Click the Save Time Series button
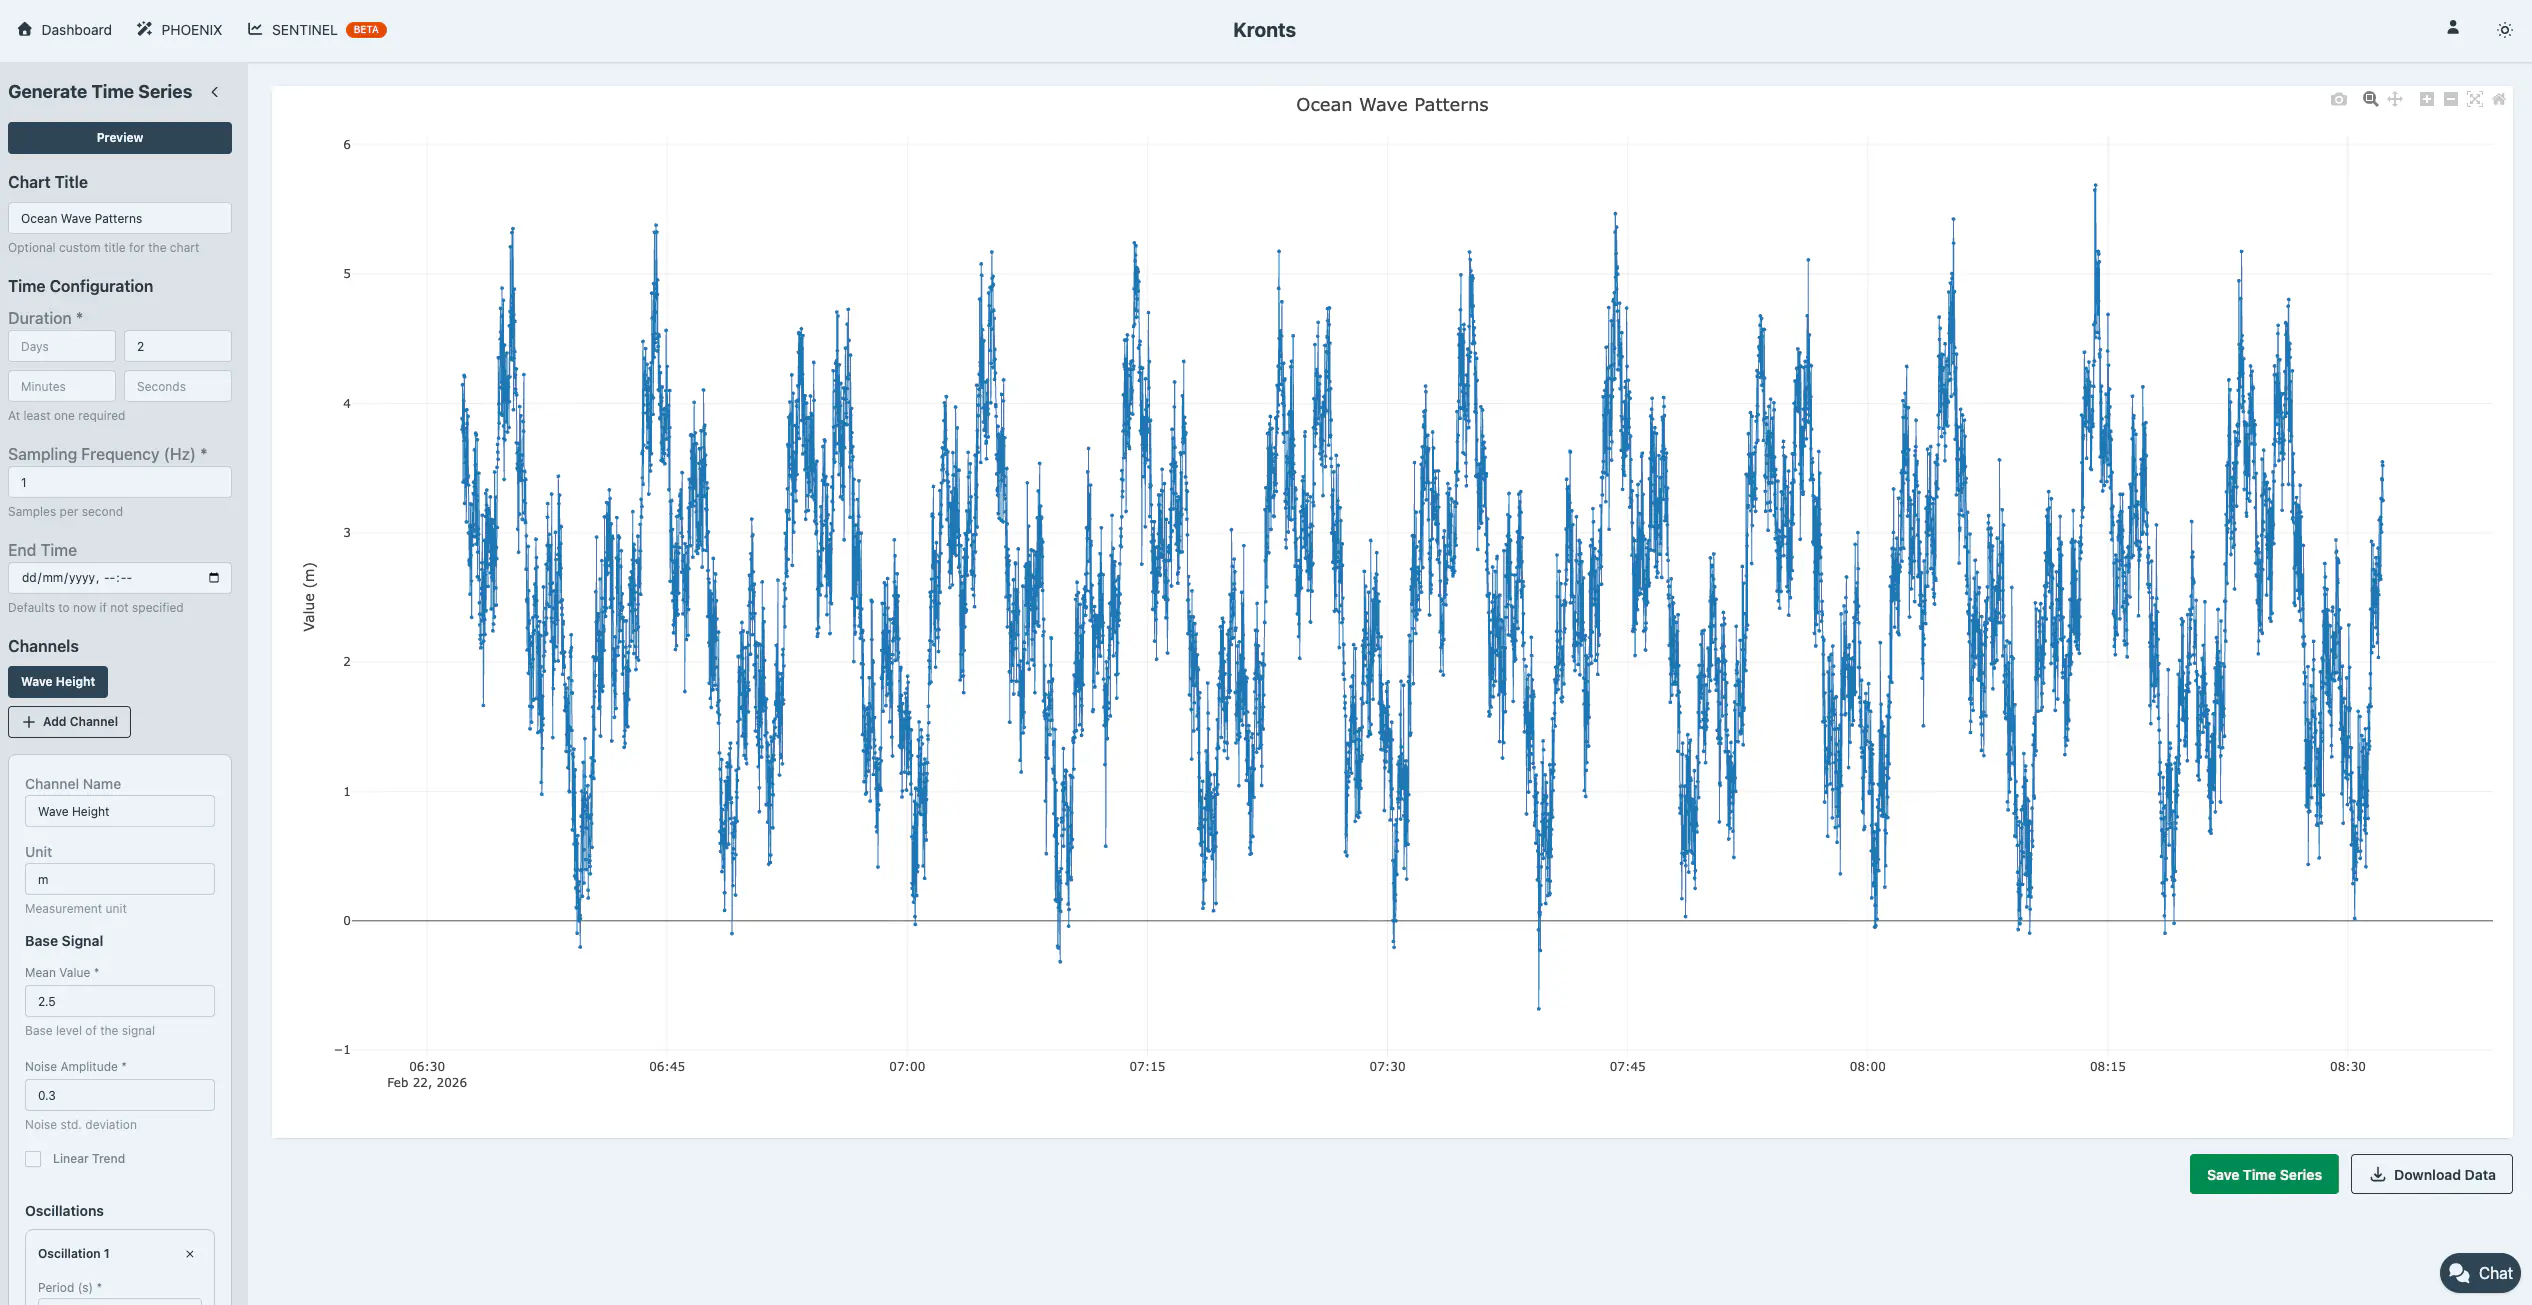The width and height of the screenshot is (2532, 1305). click(2263, 1174)
